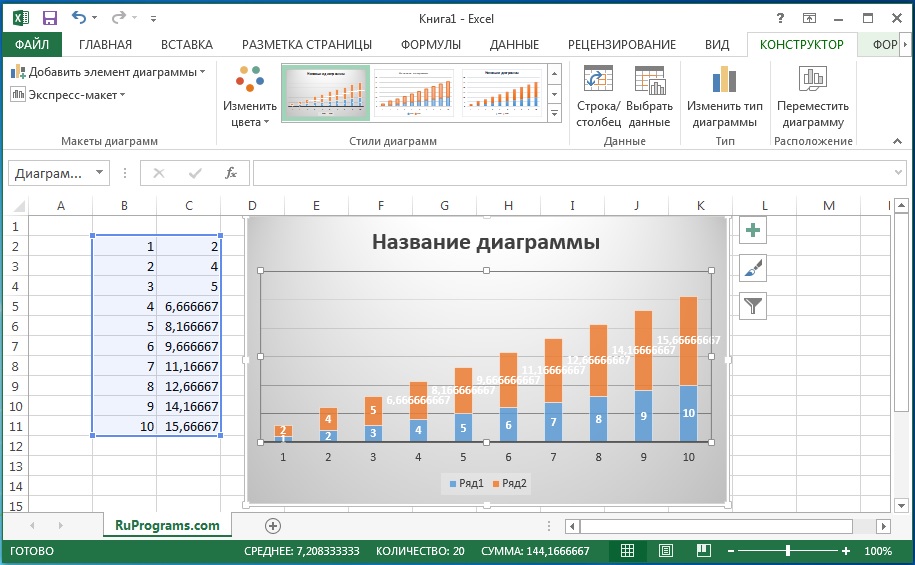The height and width of the screenshot is (565, 915).
Task: Open the ФАЙЛ tab
Action: (x=32, y=44)
